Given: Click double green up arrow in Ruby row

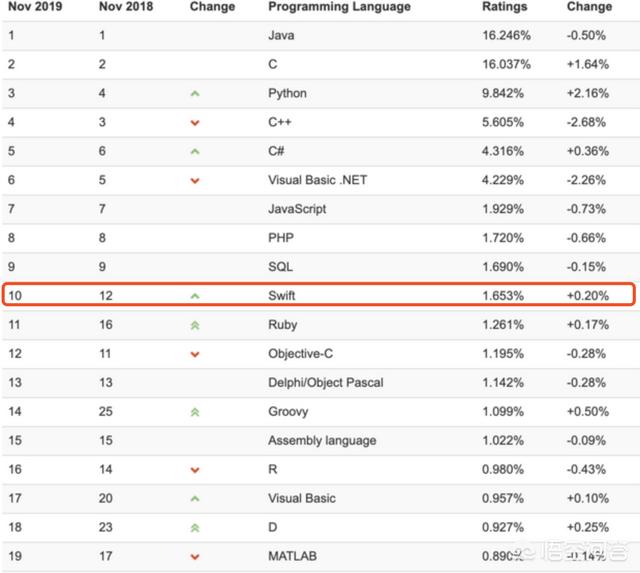Looking at the screenshot, I should point(195,325).
